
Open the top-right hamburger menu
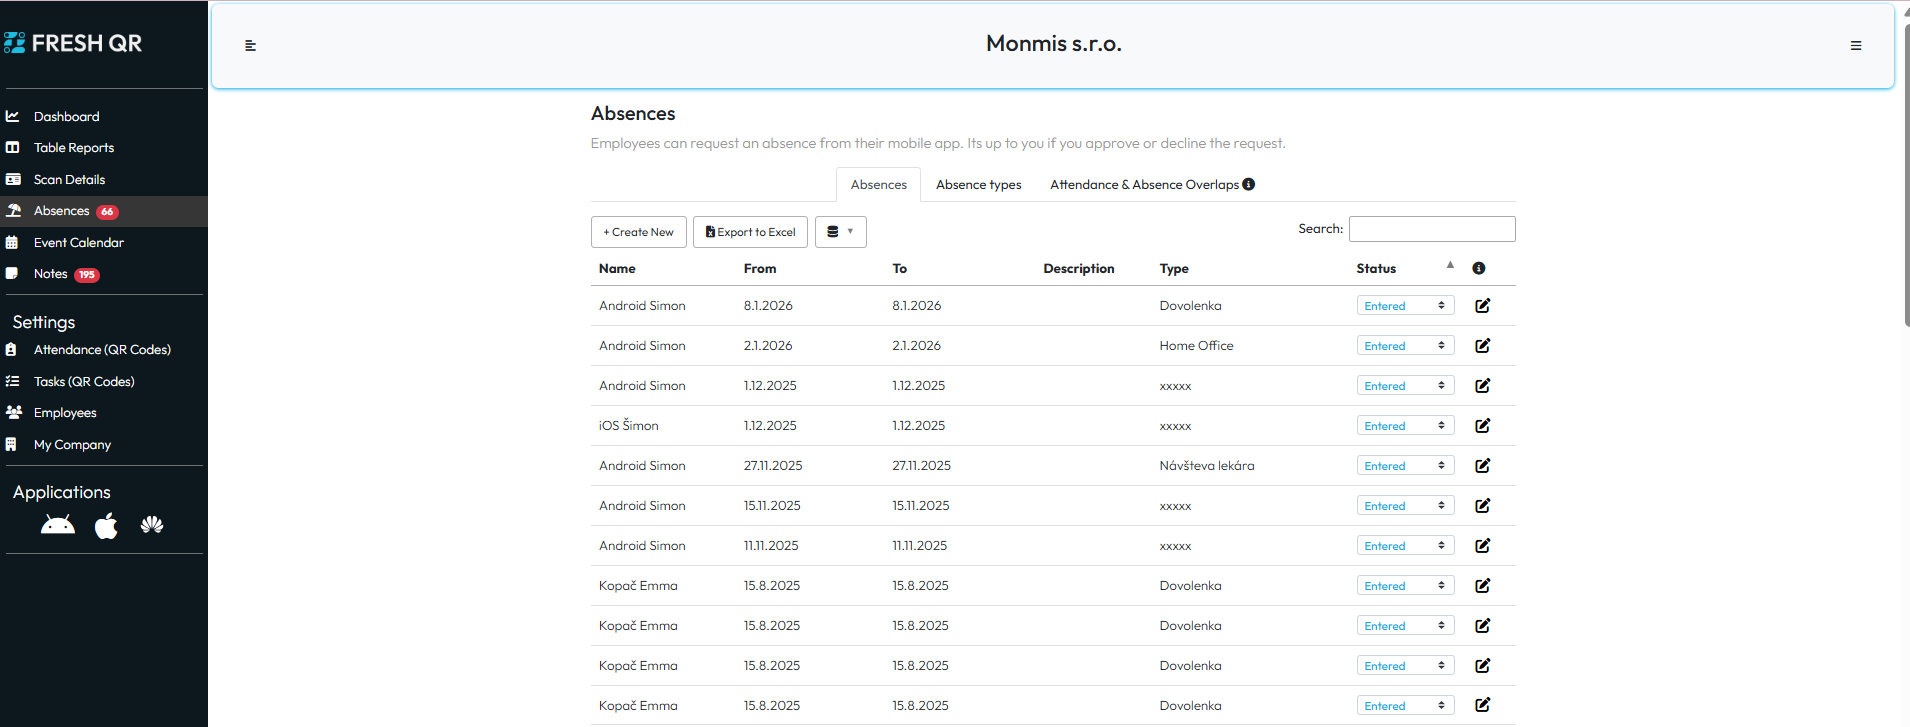click(x=1855, y=46)
